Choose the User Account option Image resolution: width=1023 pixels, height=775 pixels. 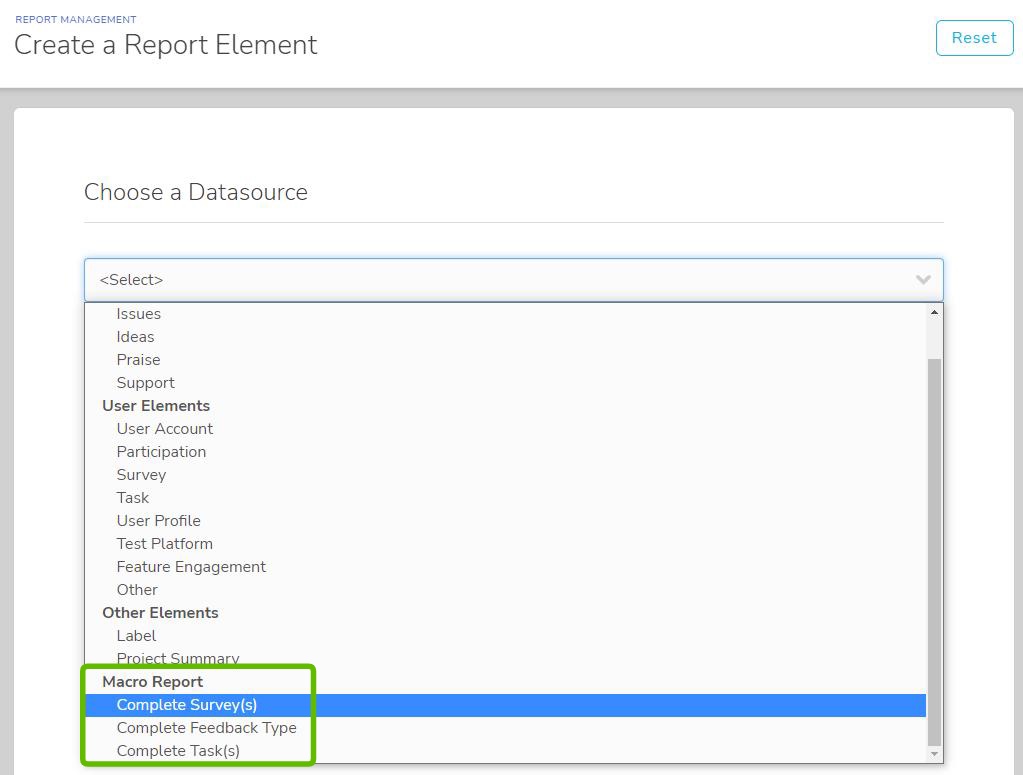pyautogui.click(x=164, y=429)
